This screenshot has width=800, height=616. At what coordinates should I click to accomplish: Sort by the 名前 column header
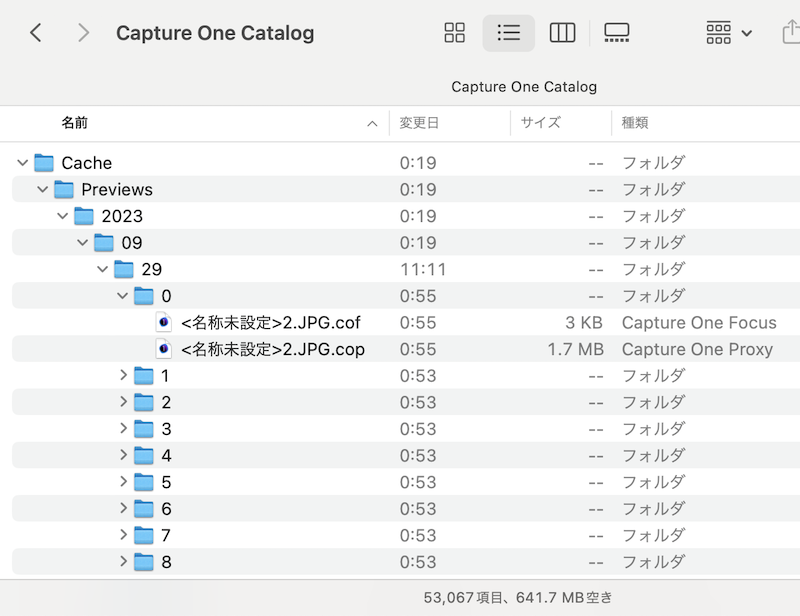(74, 123)
